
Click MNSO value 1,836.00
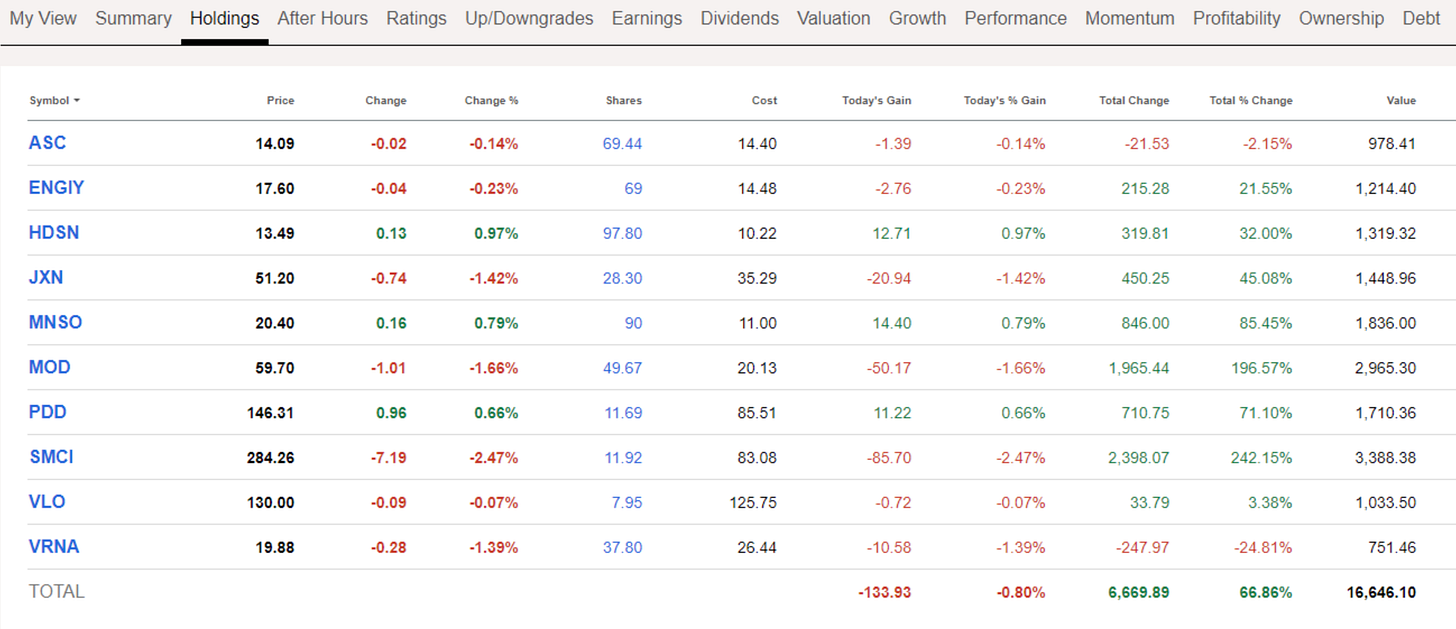pos(1386,323)
